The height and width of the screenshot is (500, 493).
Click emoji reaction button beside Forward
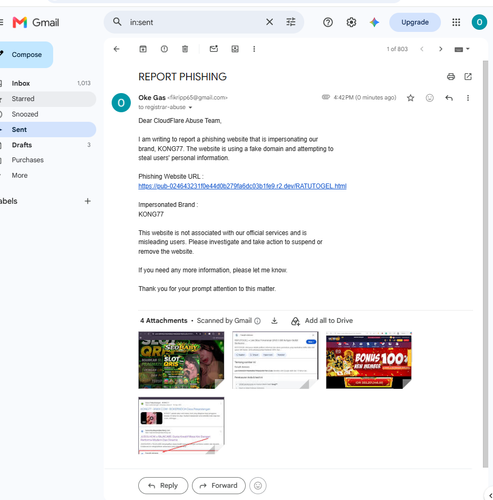[258, 486]
